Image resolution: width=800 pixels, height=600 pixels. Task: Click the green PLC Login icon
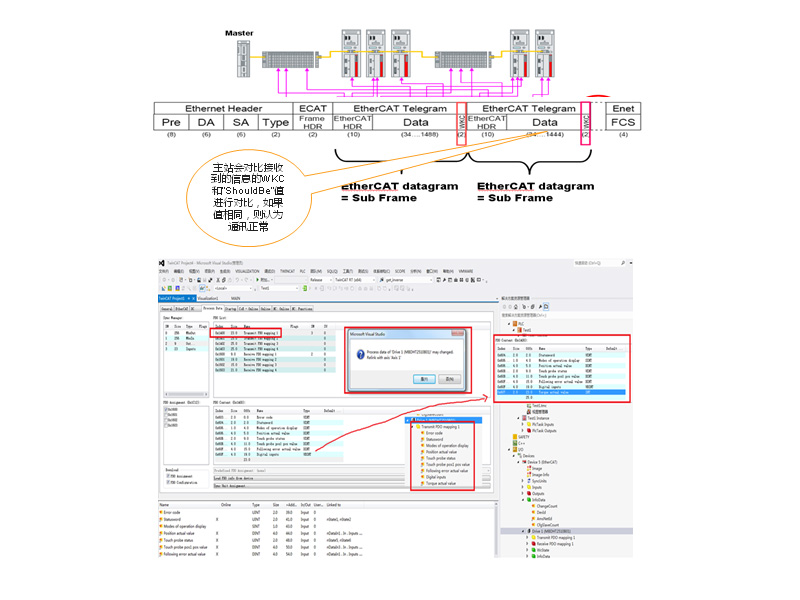(x=305, y=288)
